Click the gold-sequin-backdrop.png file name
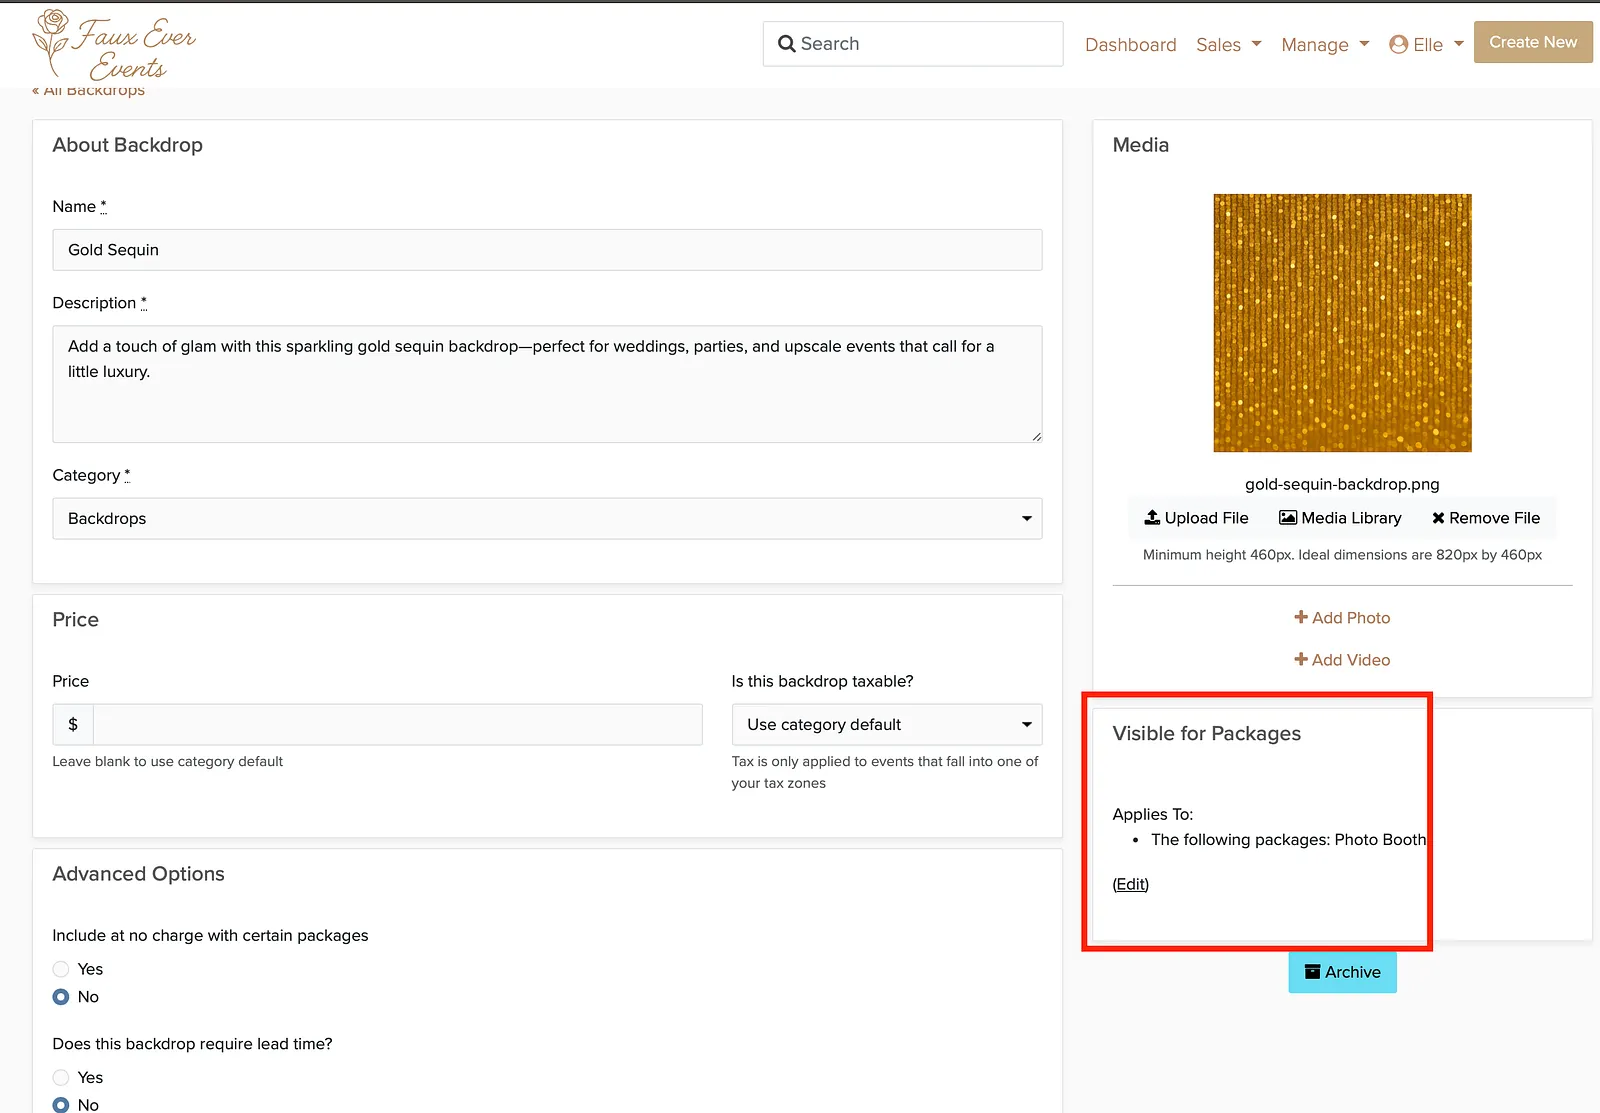The width and height of the screenshot is (1600, 1113). click(1342, 484)
